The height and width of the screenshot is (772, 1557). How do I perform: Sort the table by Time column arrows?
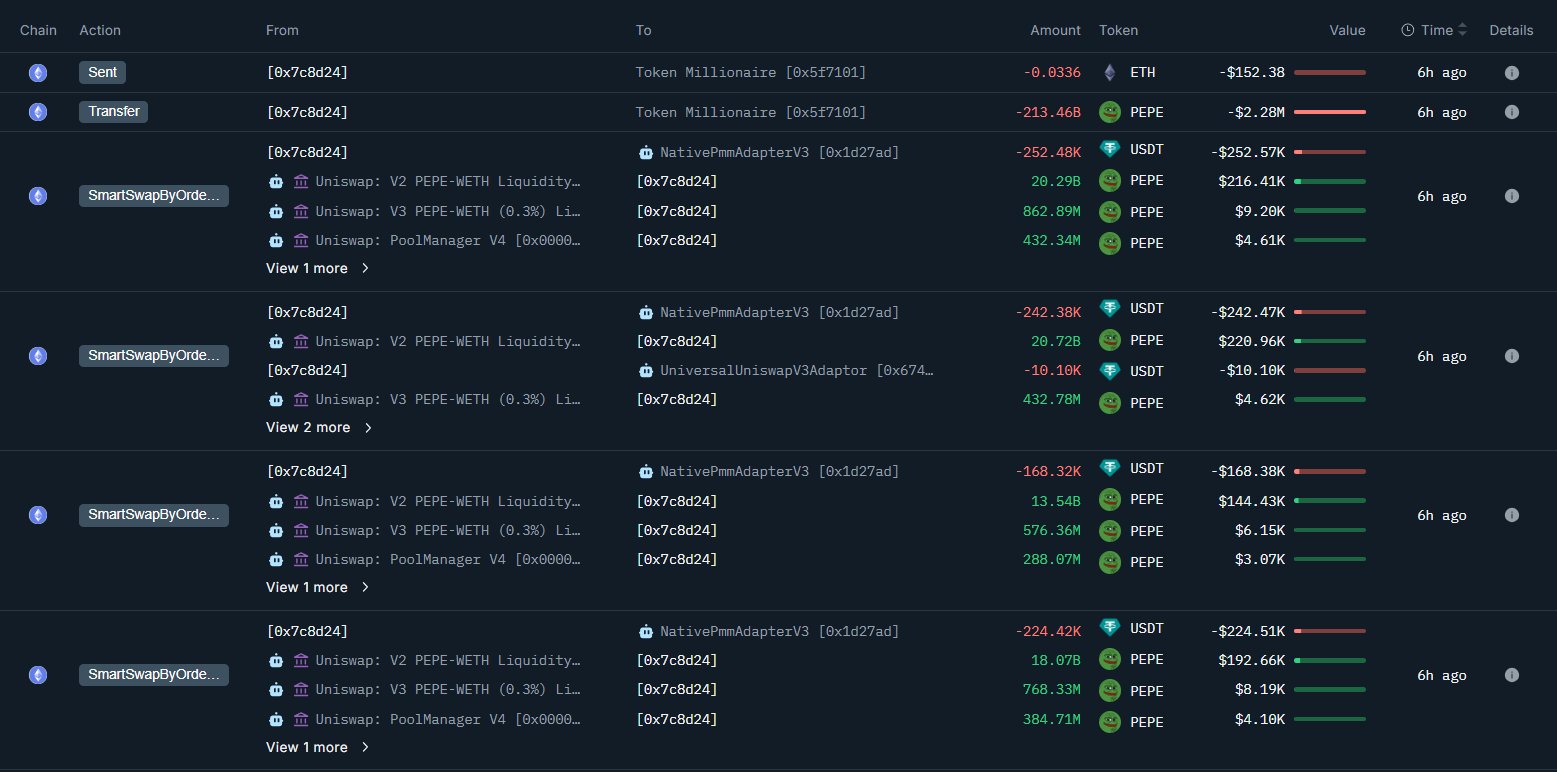coord(1462,30)
